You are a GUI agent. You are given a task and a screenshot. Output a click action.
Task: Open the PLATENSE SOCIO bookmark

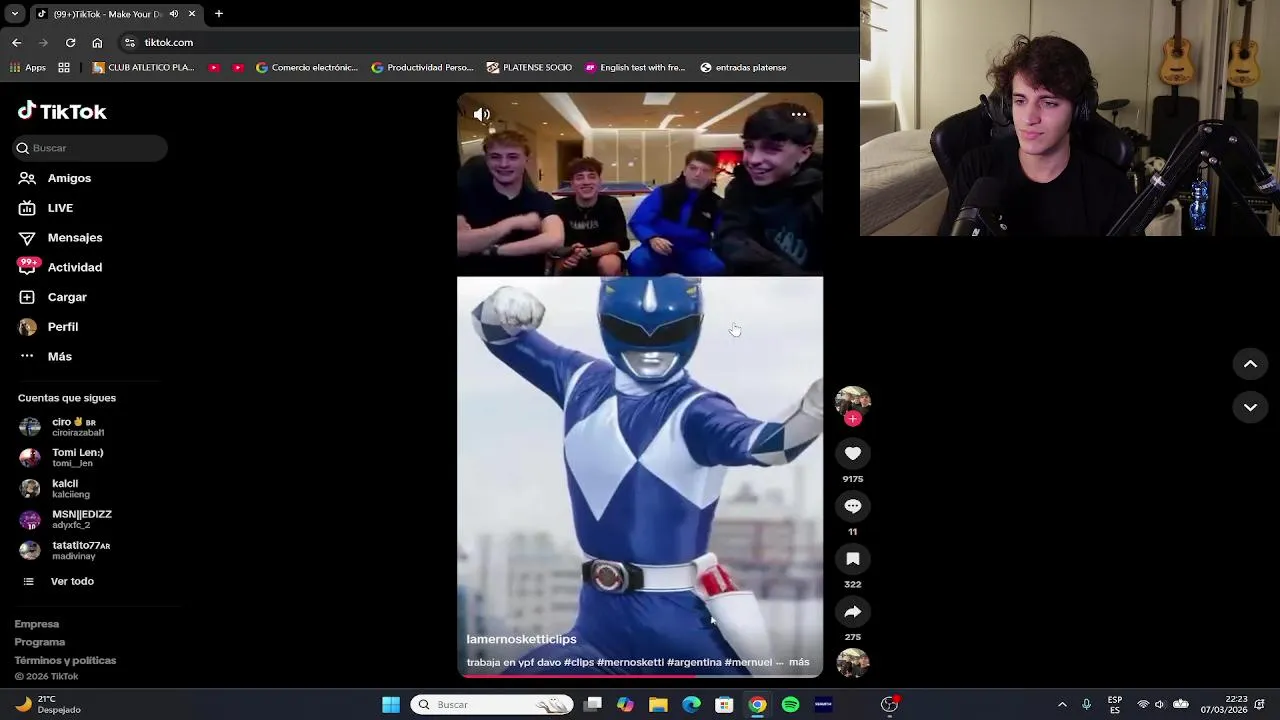529,68
